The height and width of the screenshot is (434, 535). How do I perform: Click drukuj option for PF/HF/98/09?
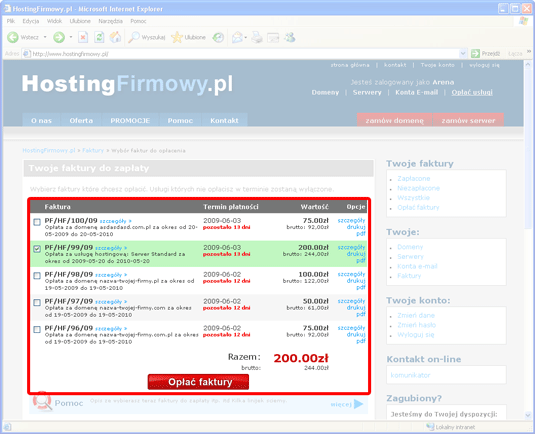[x=356, y=280]
